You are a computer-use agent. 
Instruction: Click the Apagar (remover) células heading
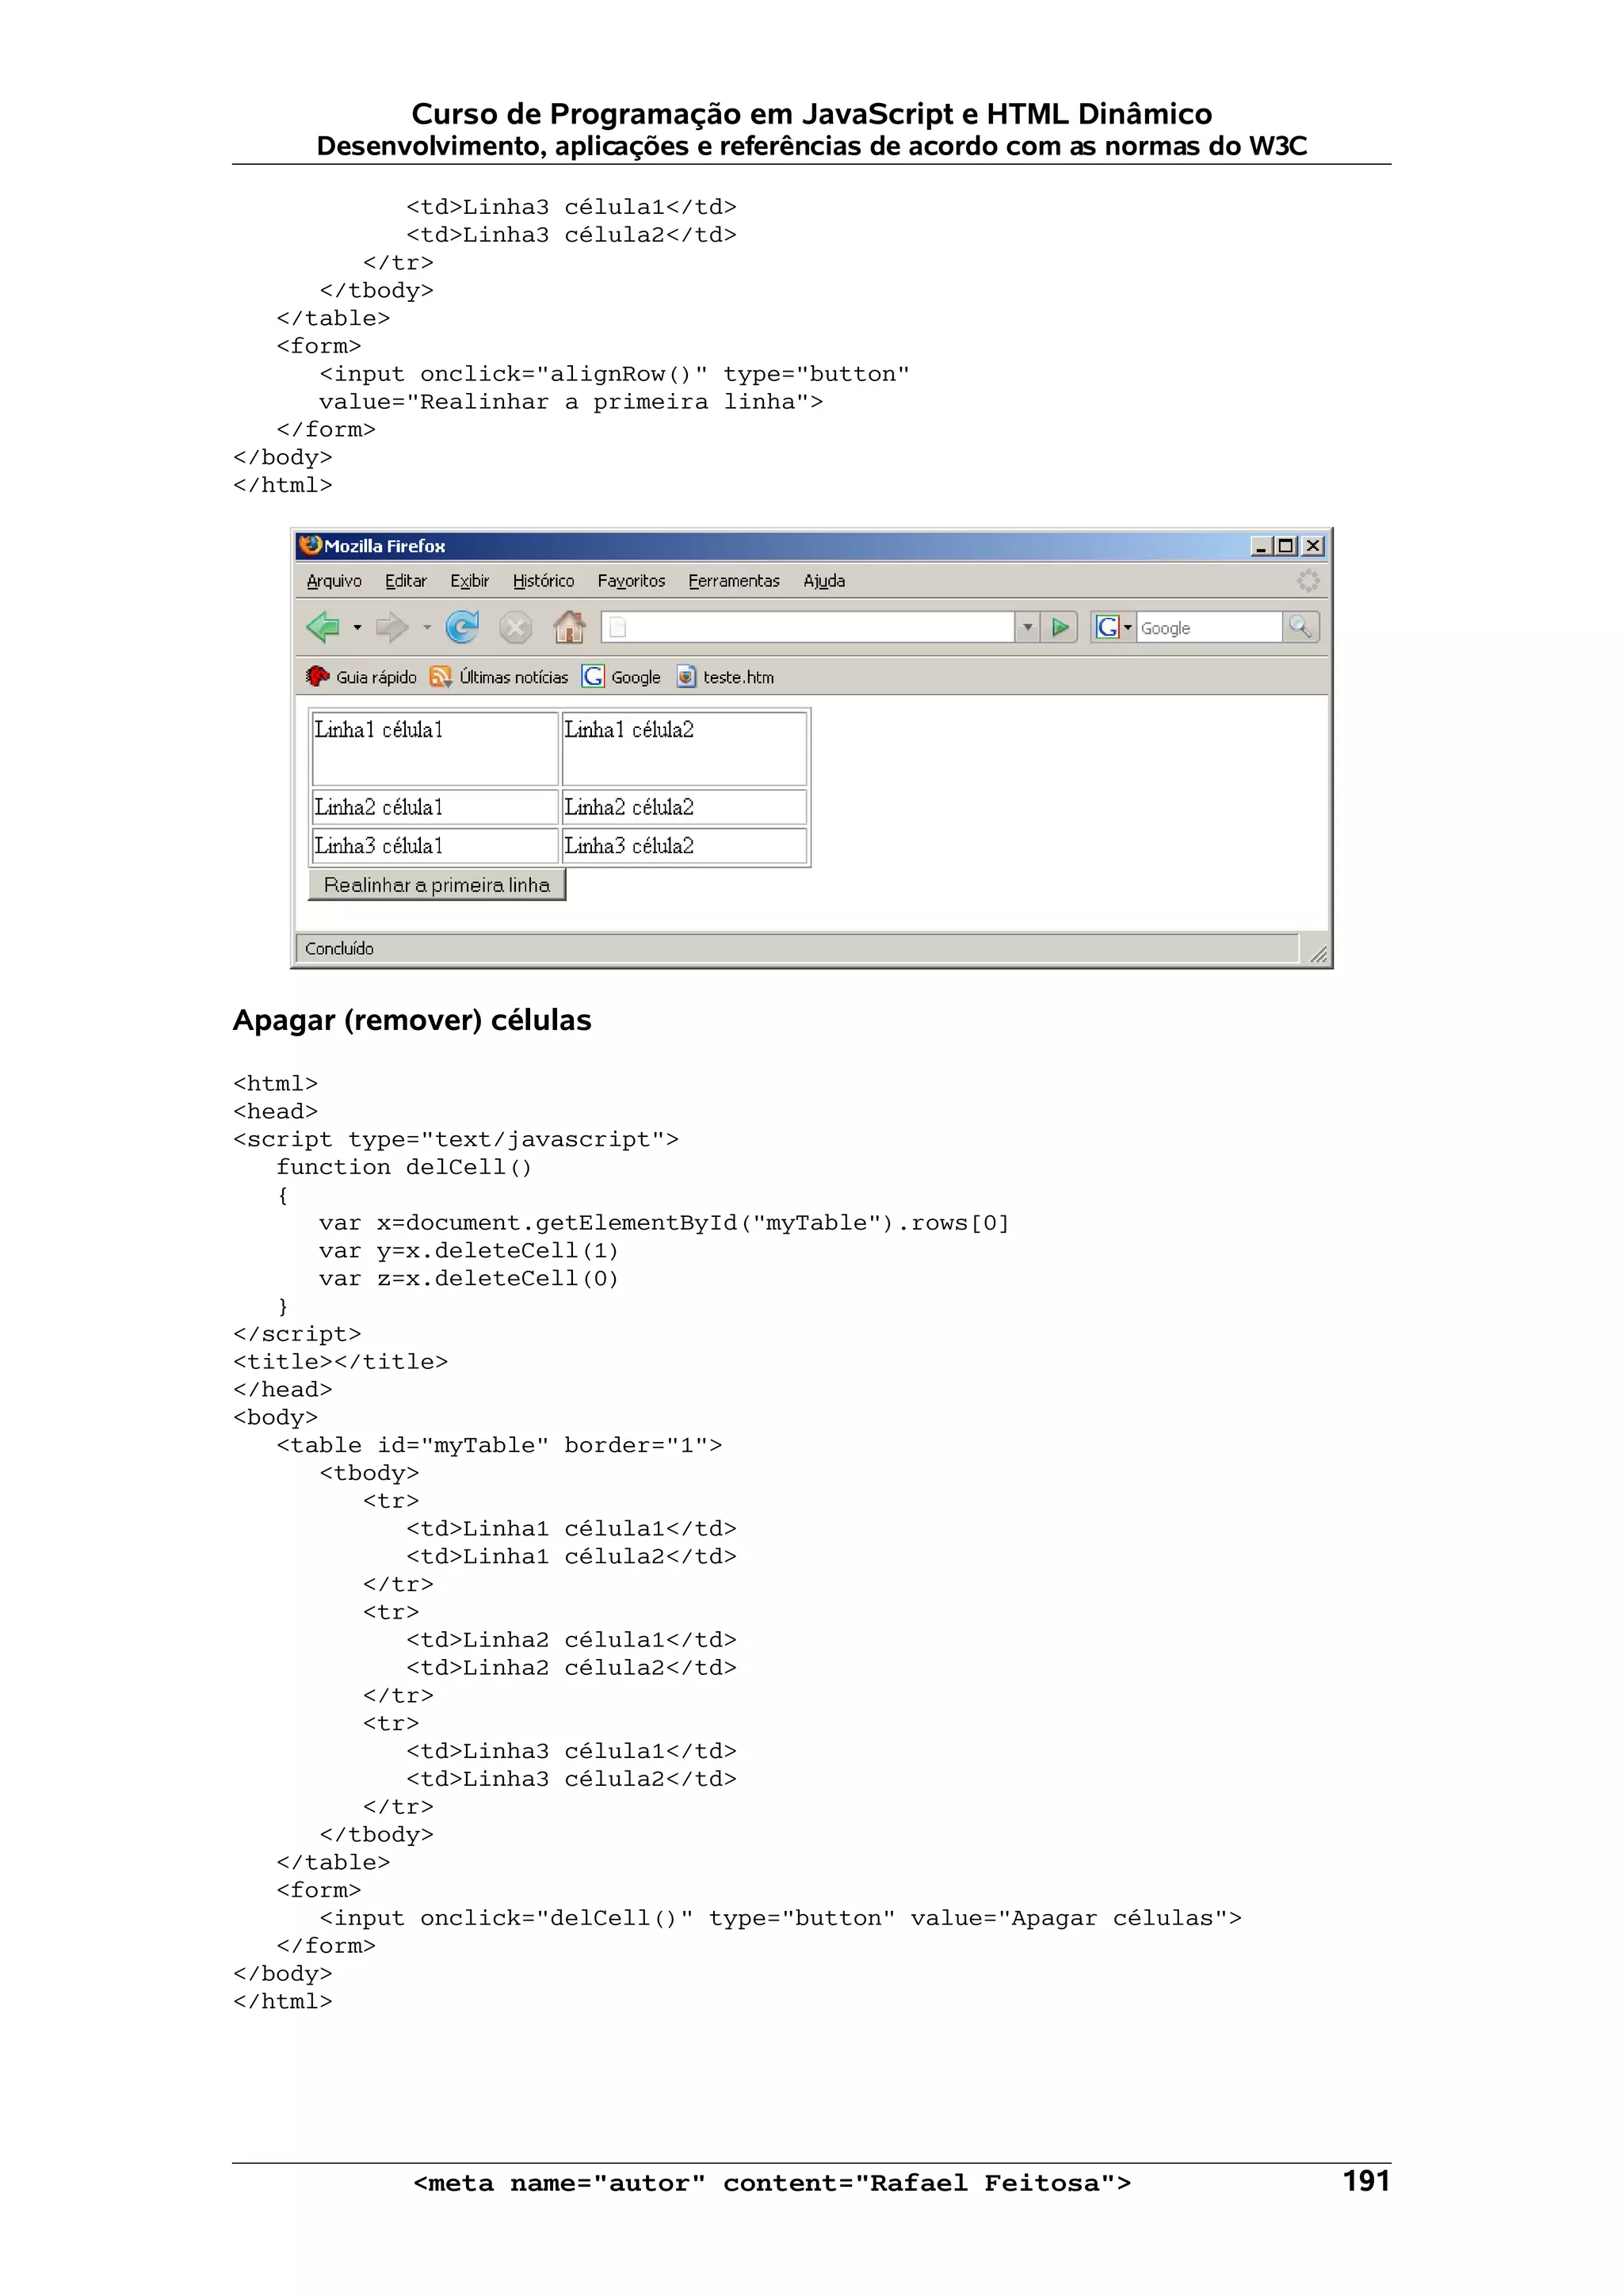pos(412,1021)
